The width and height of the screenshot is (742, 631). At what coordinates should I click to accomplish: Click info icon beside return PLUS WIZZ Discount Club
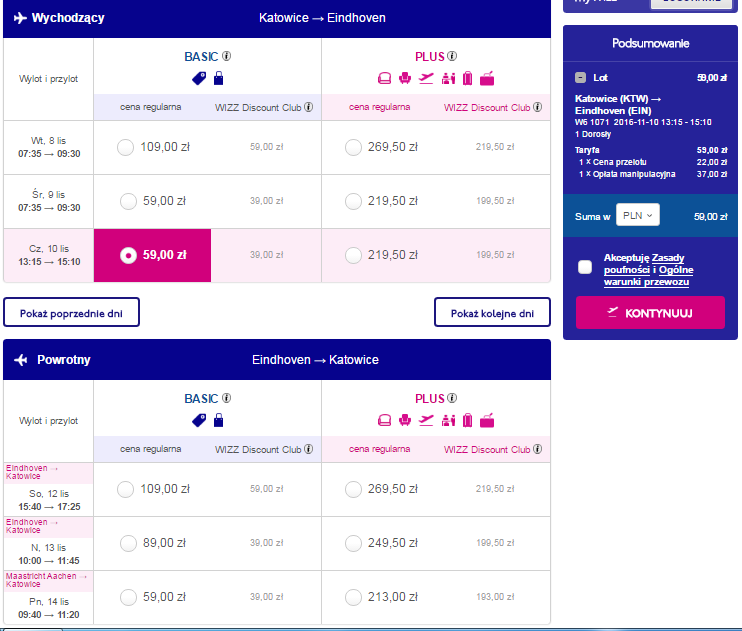[538, 449]
